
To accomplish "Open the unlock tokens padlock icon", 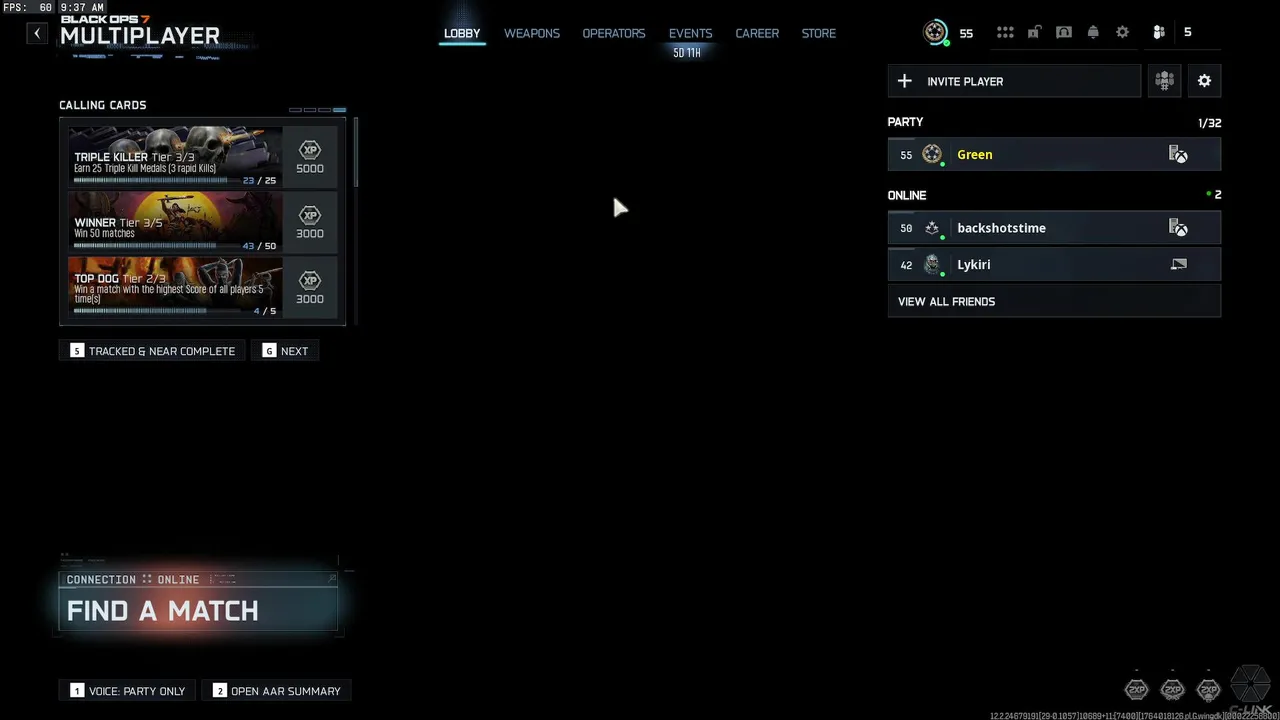I will 1034,32.
